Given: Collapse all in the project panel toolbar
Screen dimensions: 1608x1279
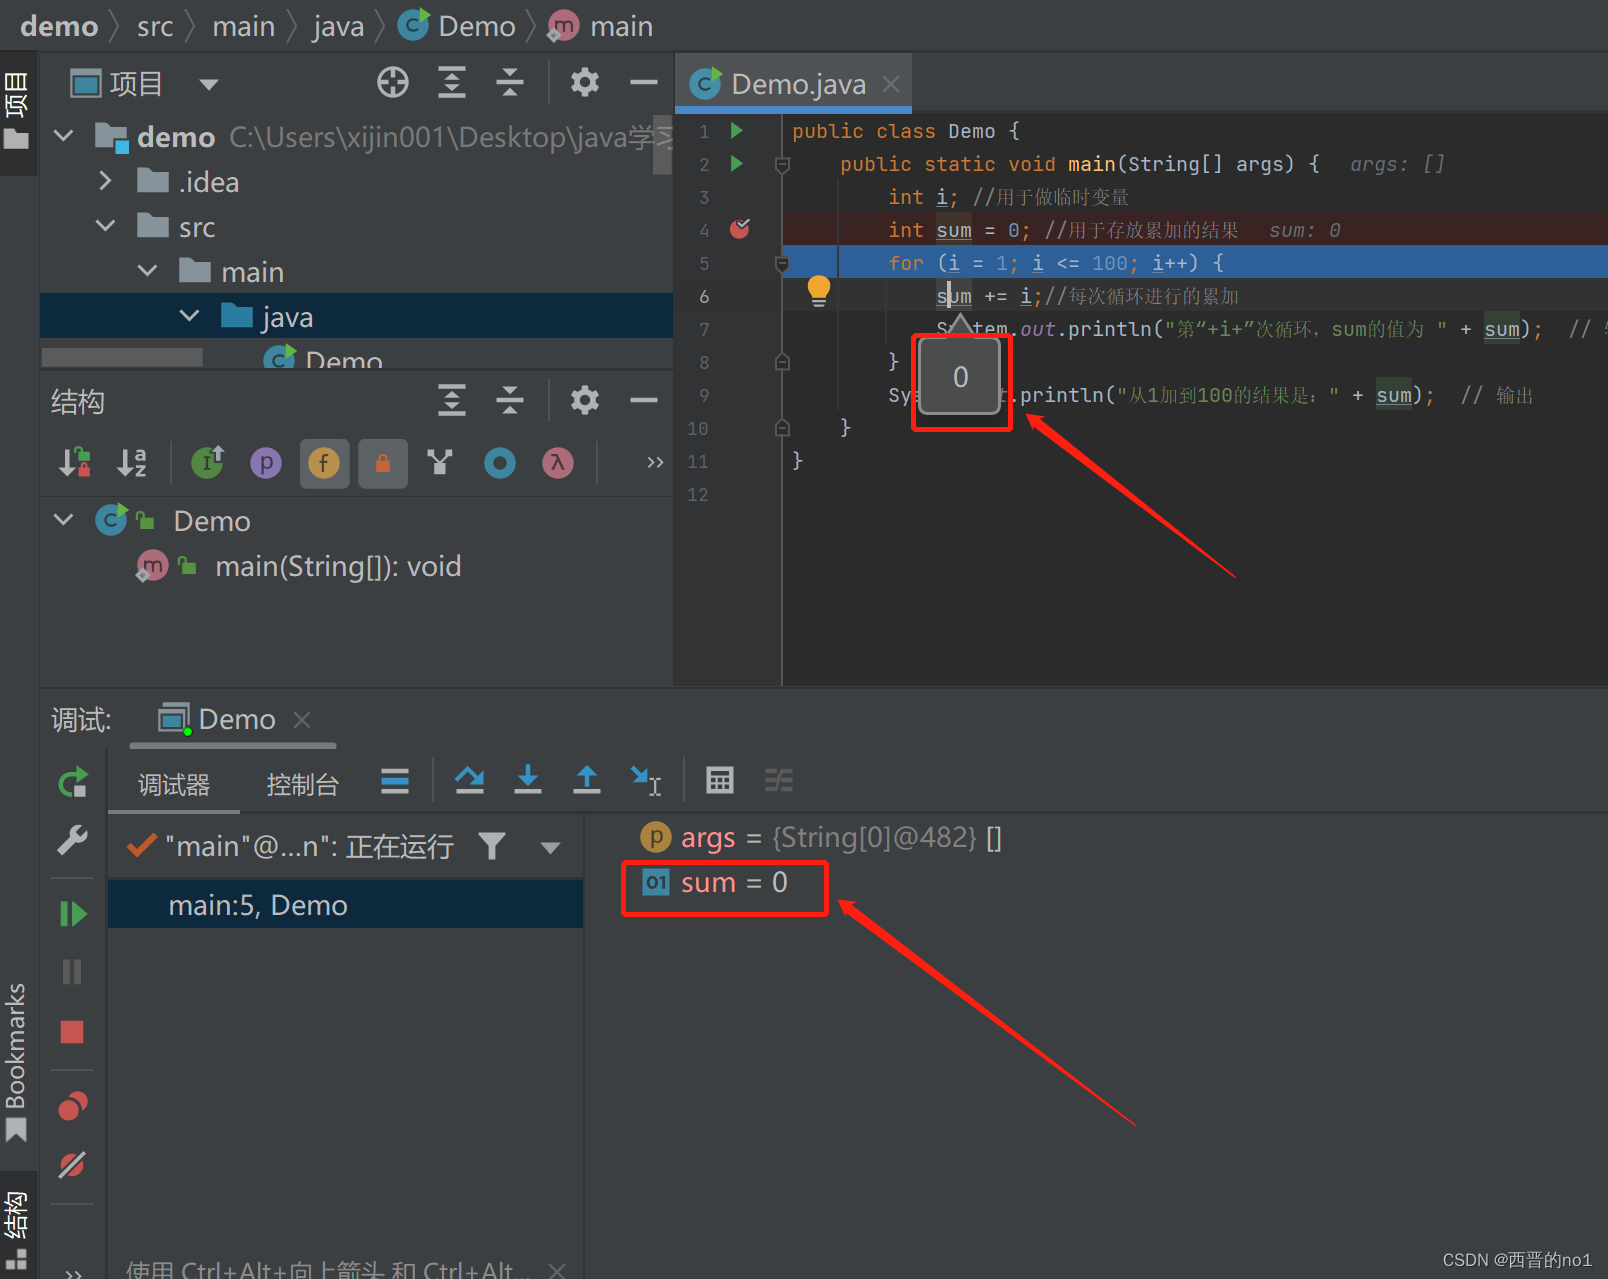Looking at the screenshot, I should click(x=510, y=83).
